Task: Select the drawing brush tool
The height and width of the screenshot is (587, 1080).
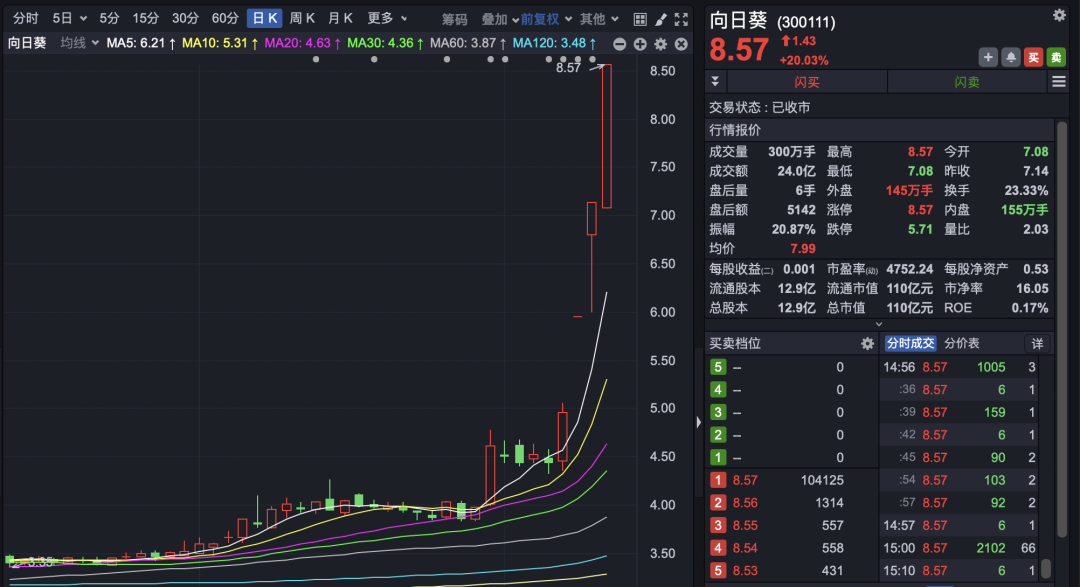Action: [661, 19]
